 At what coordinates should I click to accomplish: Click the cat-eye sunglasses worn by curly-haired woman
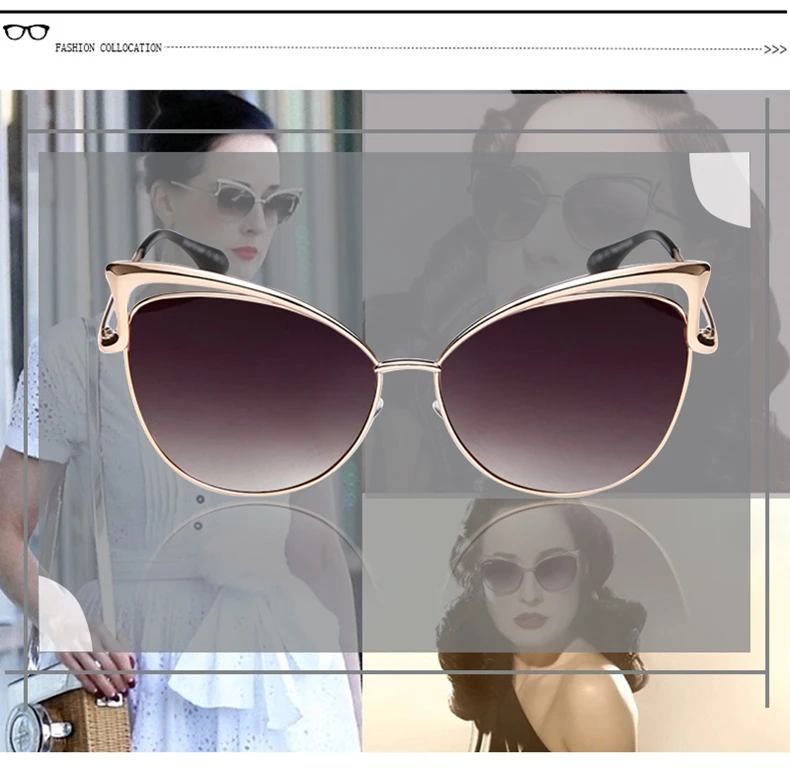click(529, 572)
